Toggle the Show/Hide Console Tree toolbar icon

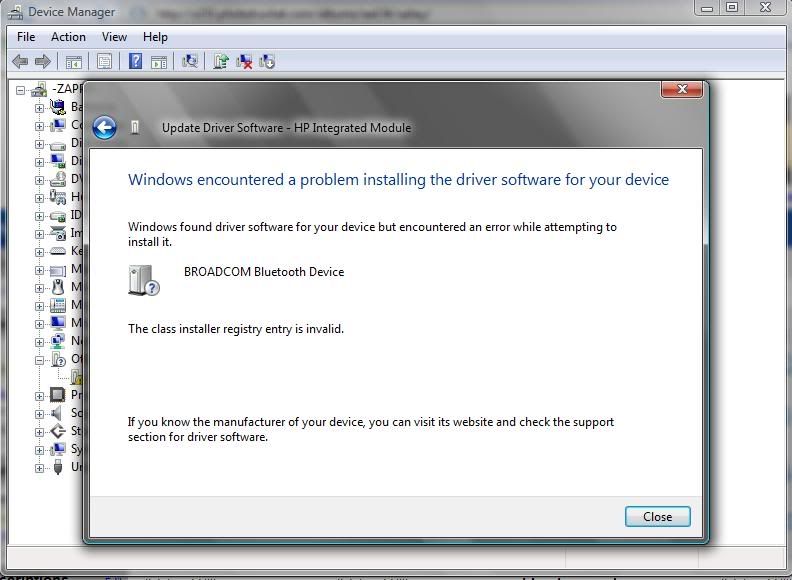click(73, 62)
